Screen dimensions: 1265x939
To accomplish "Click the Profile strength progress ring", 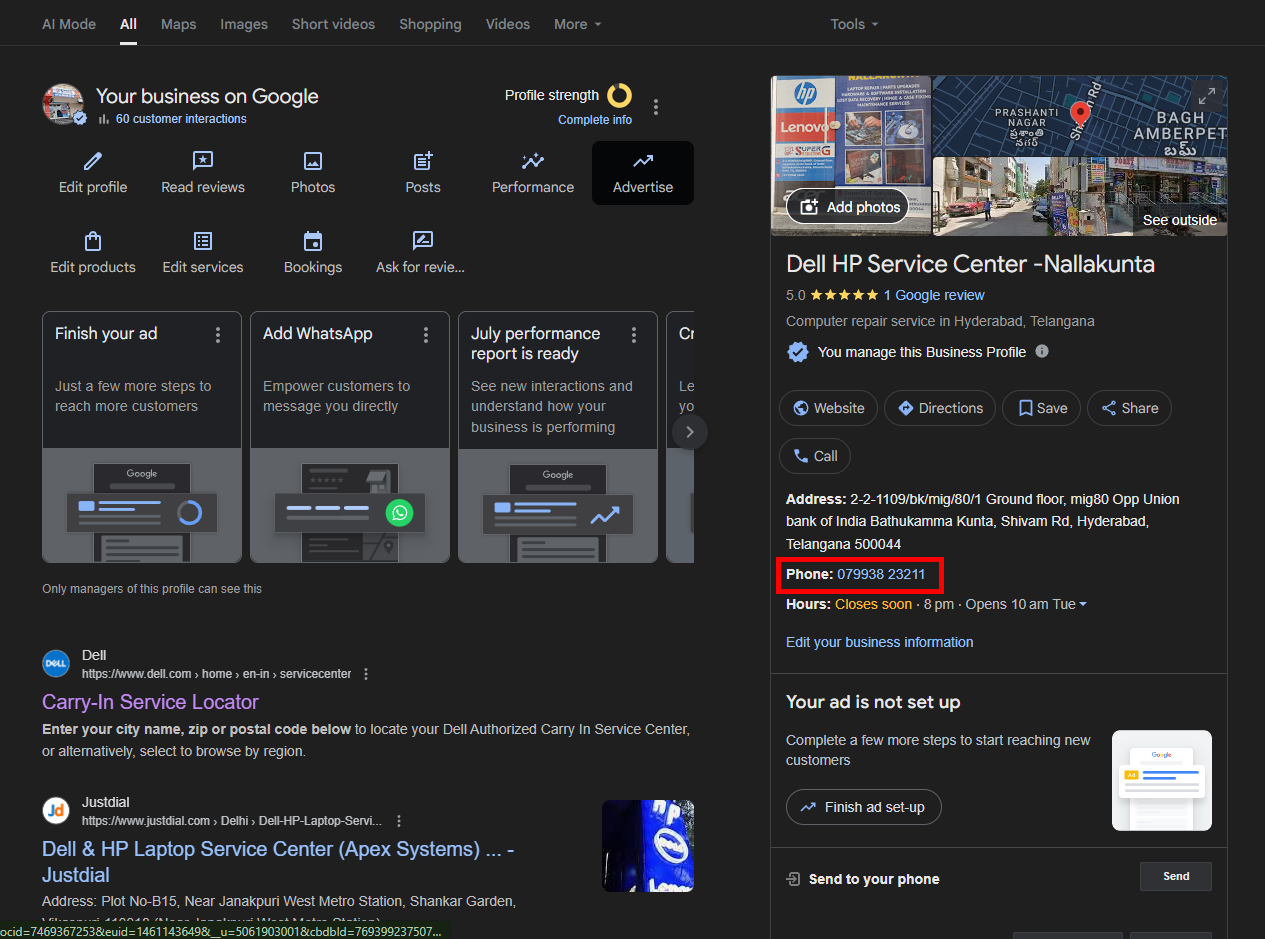I will coord(620,96).
